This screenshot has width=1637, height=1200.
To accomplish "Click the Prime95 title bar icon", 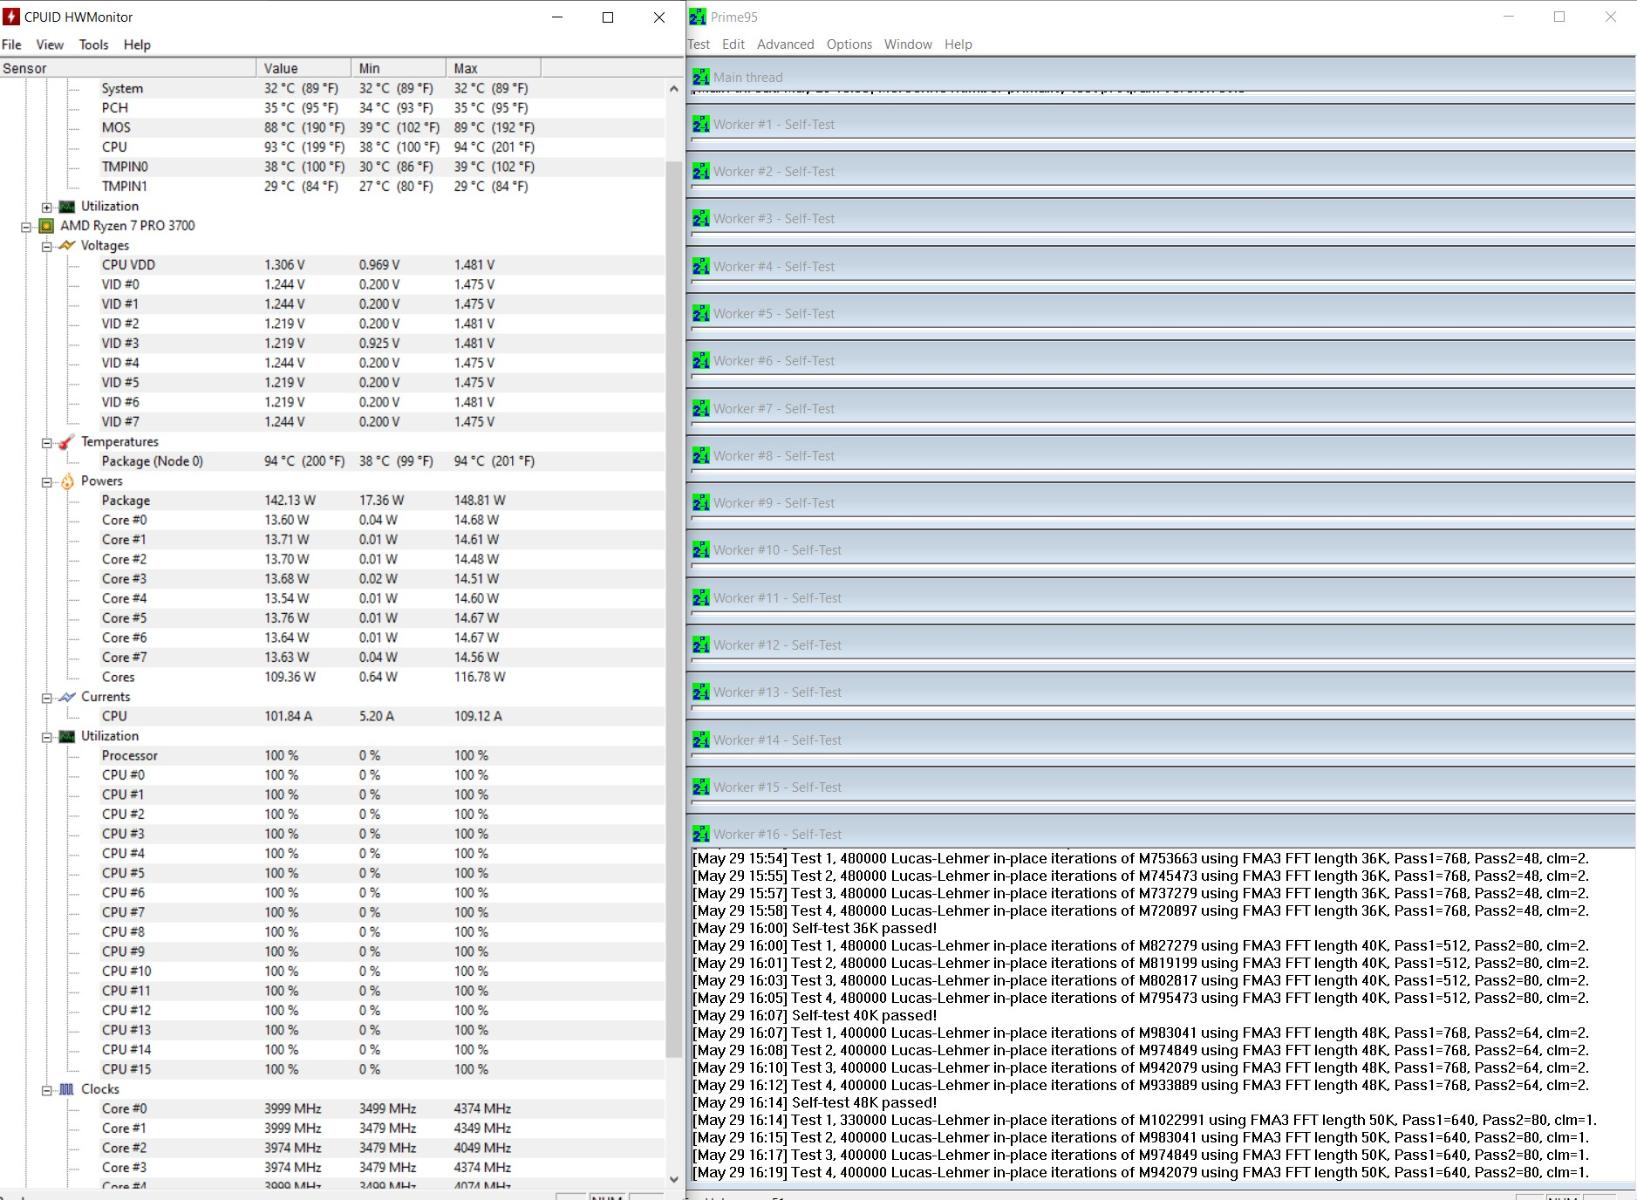I will point(697,17).
